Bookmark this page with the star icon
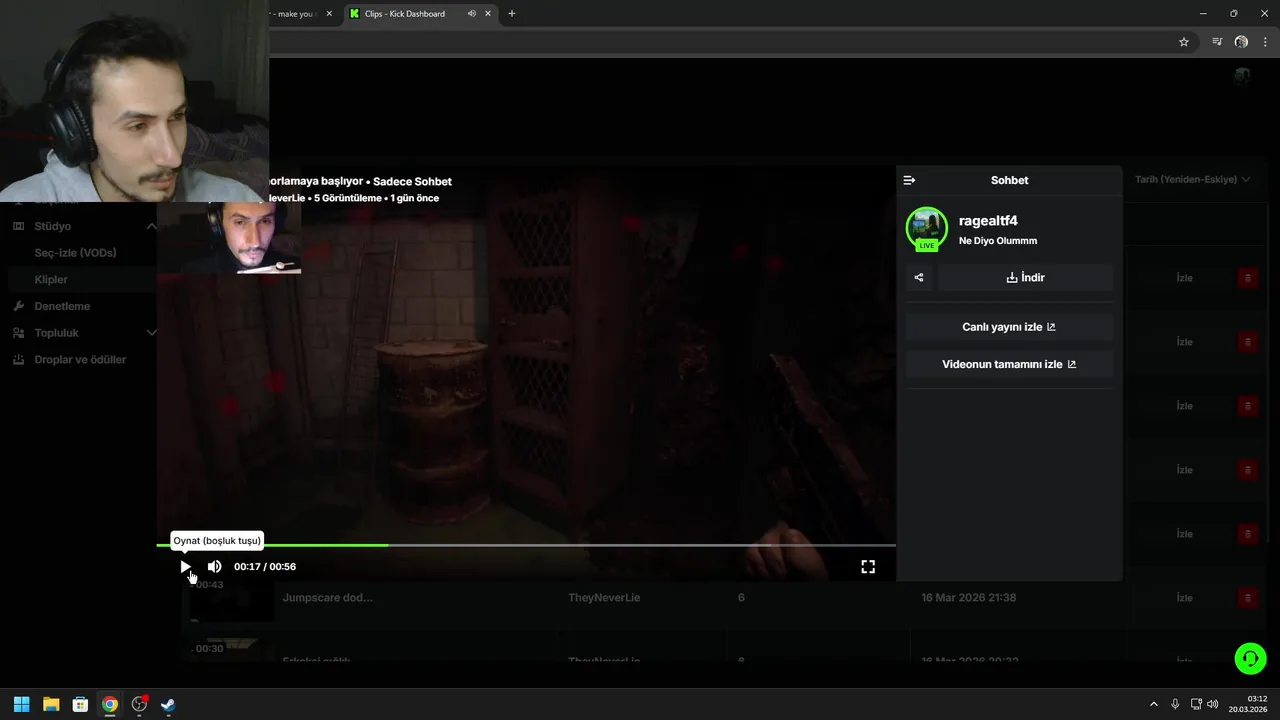 (x=1184, y=42)
